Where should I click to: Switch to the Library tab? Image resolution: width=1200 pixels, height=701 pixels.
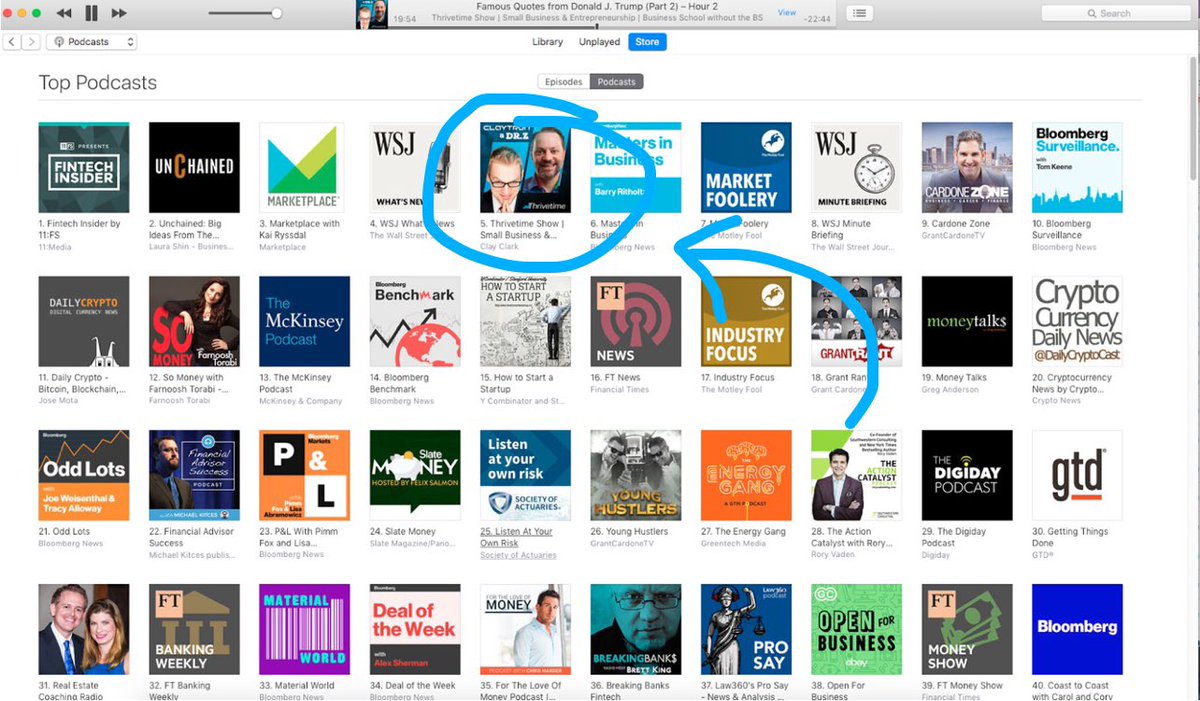tap(547, 42)
